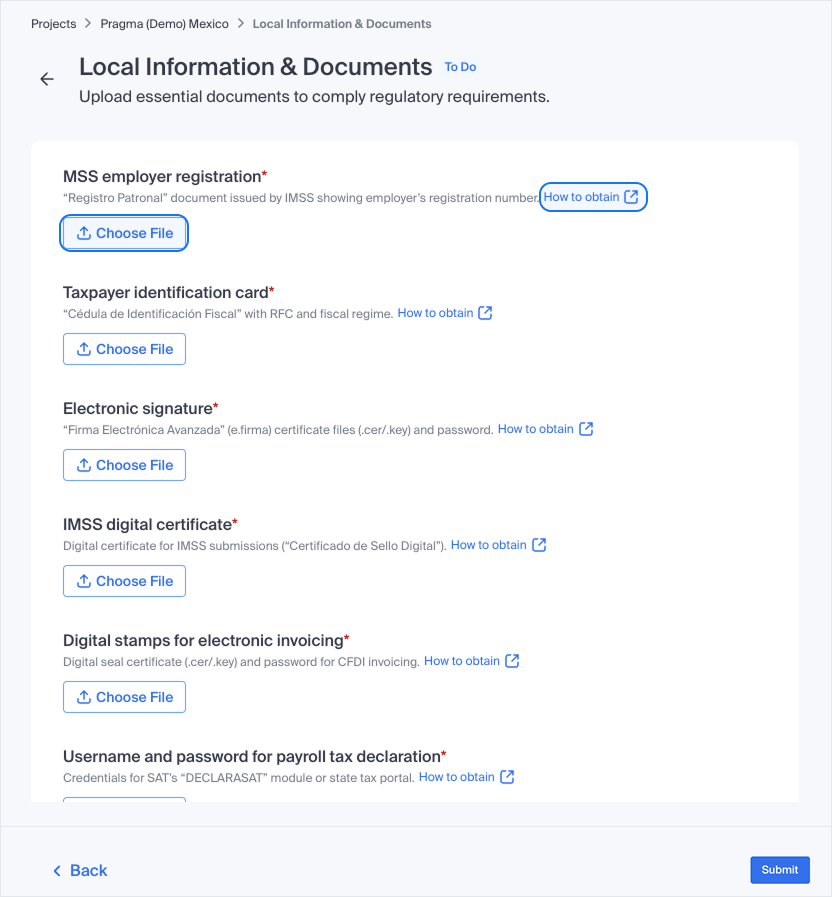Choose File for Taxpayer identification card
Viewport: 832px width, 897px height.
124,349
